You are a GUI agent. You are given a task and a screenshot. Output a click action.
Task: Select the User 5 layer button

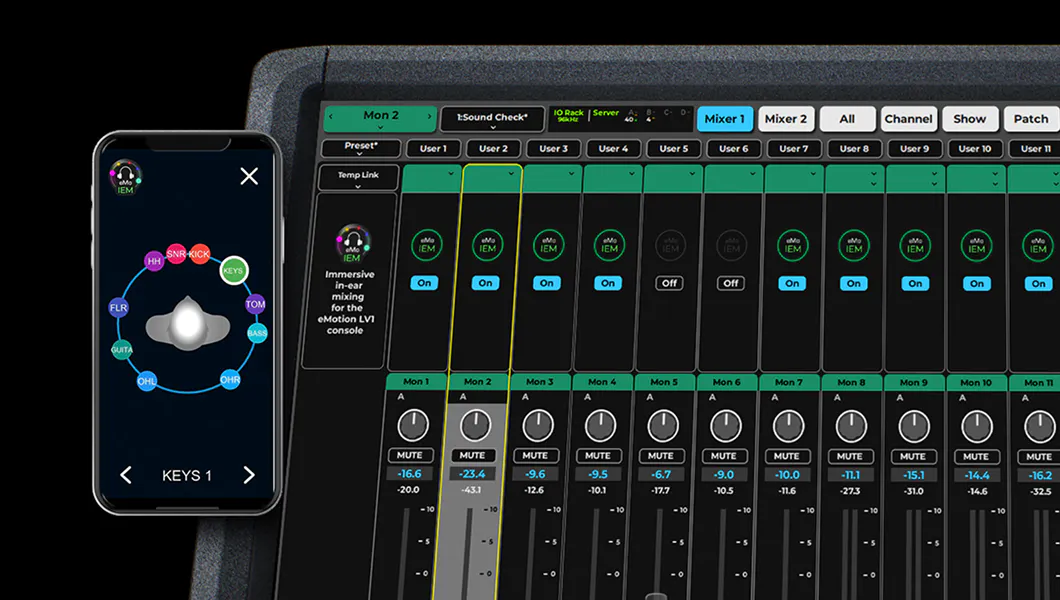click(673, 149)
